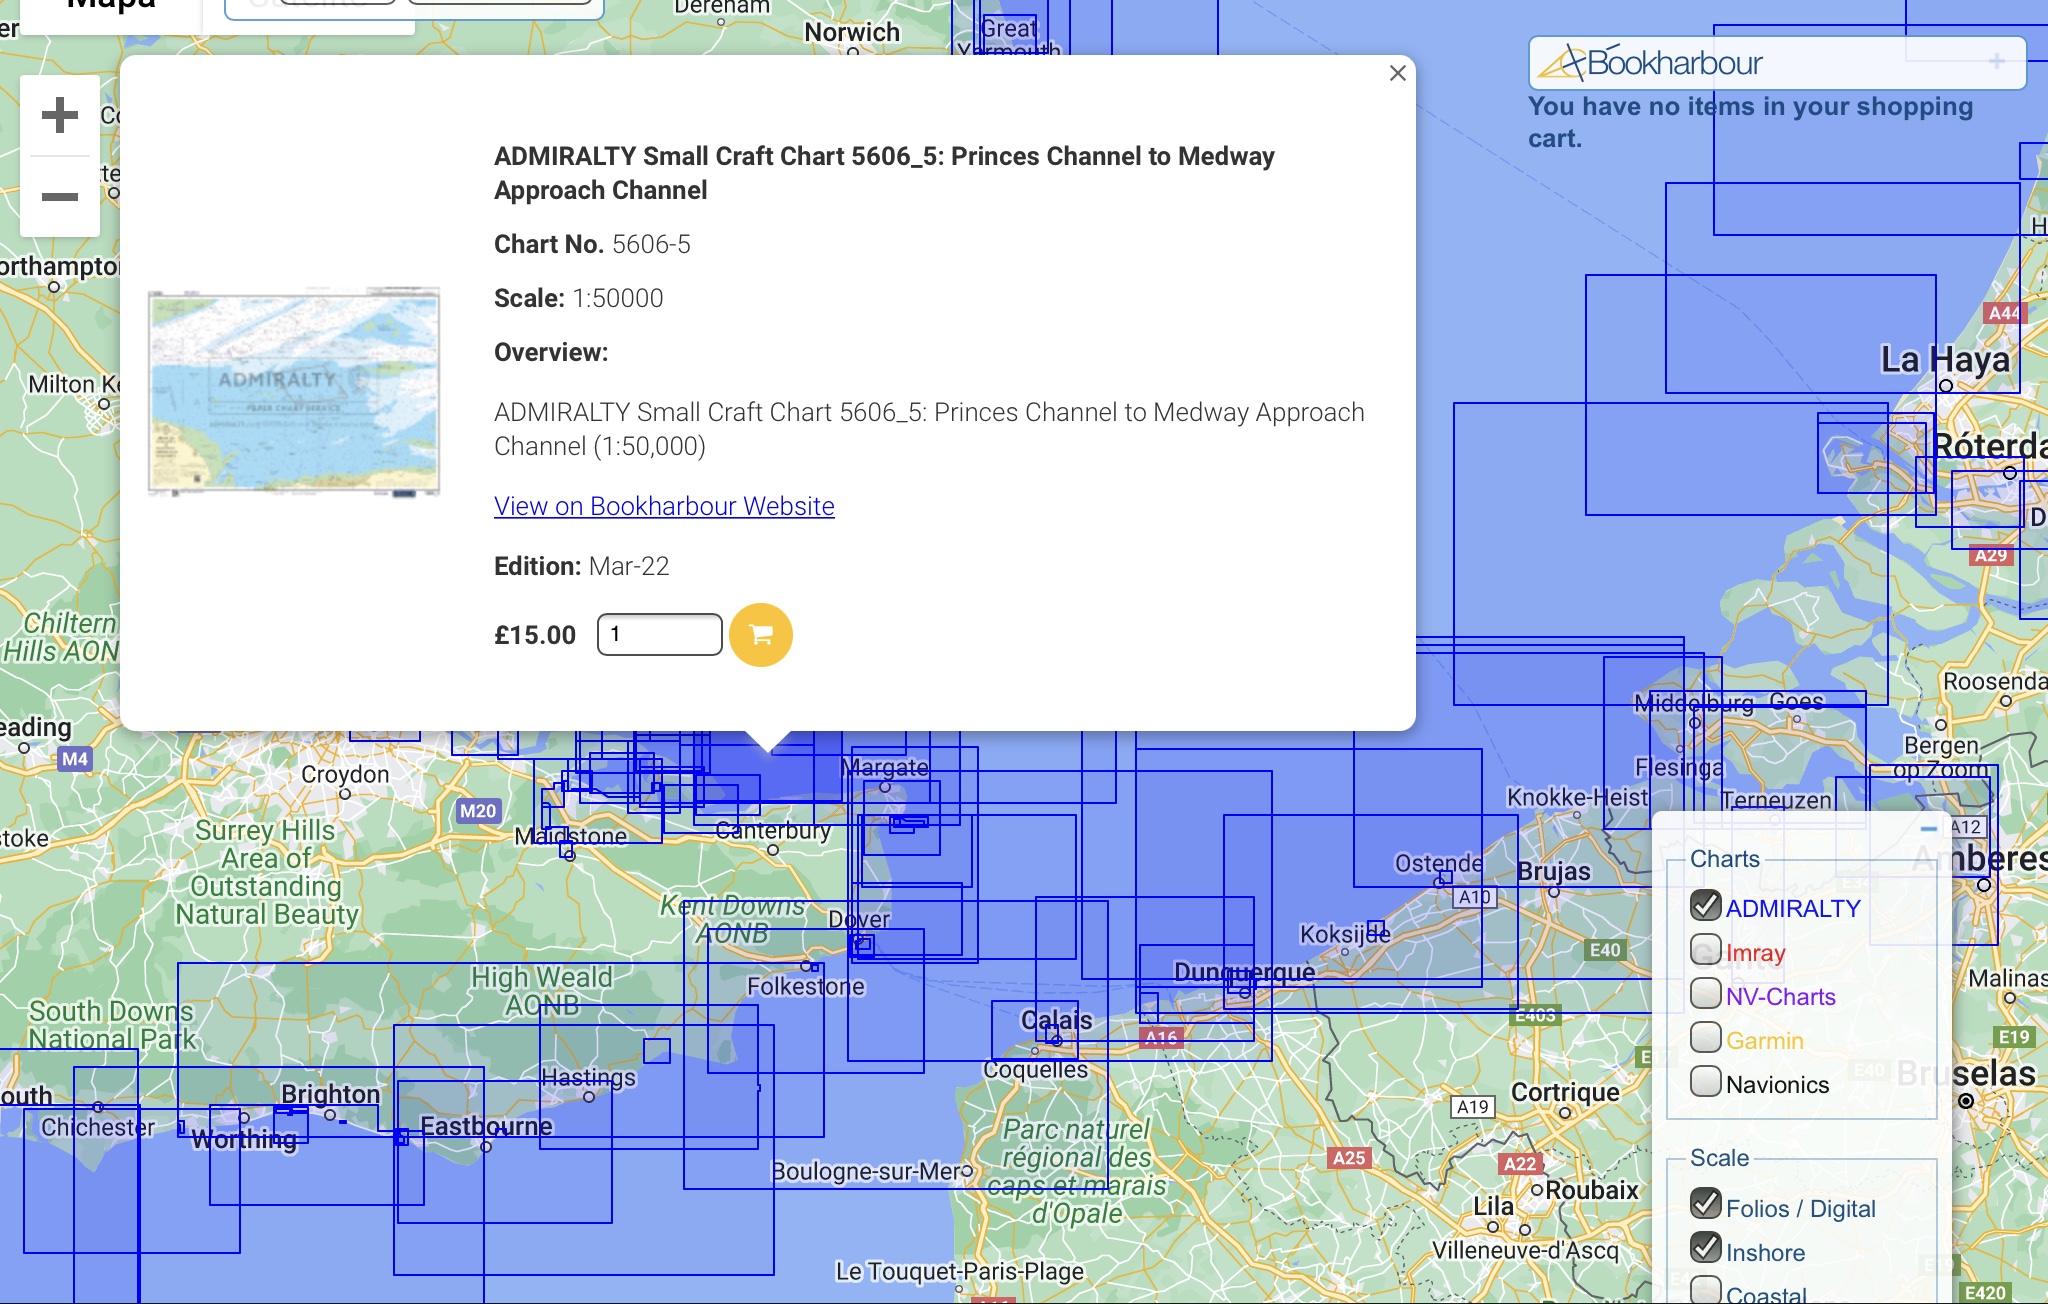This screenshot has height=1304, width=2048.
Task: Expand the shopping cart plus icon
Action: point(1996,62)
